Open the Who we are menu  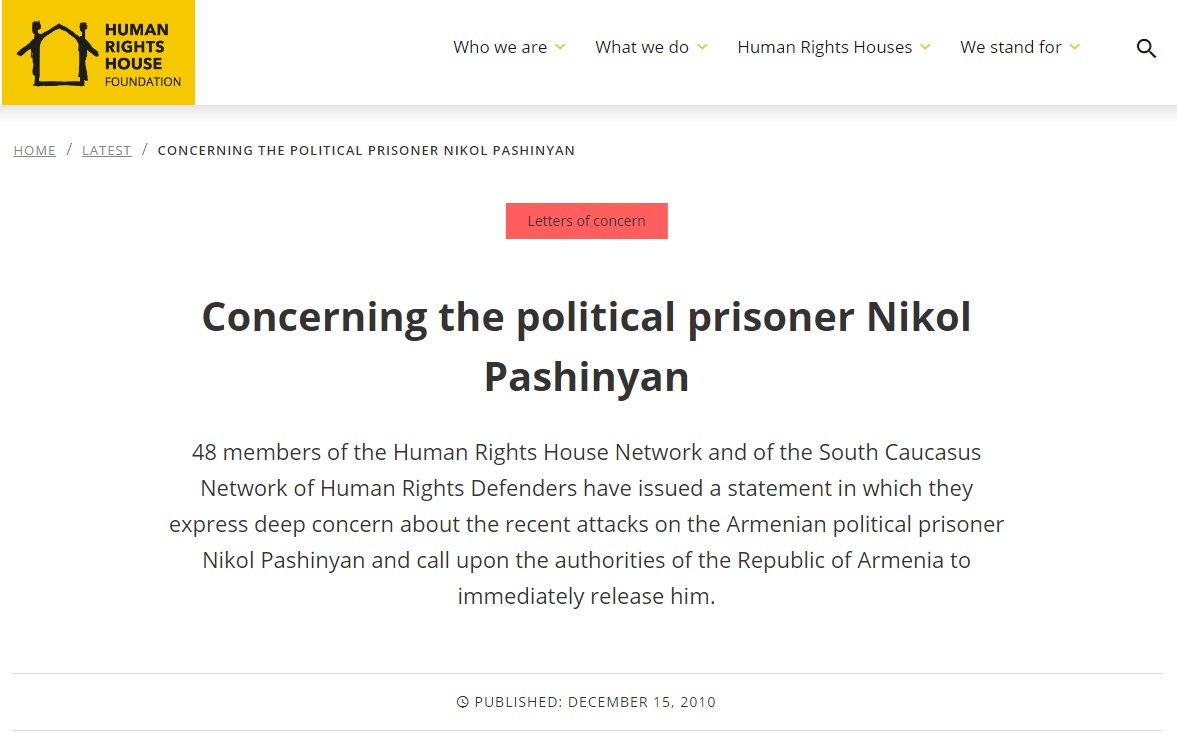pyautogui.click(x=500, y=47)
